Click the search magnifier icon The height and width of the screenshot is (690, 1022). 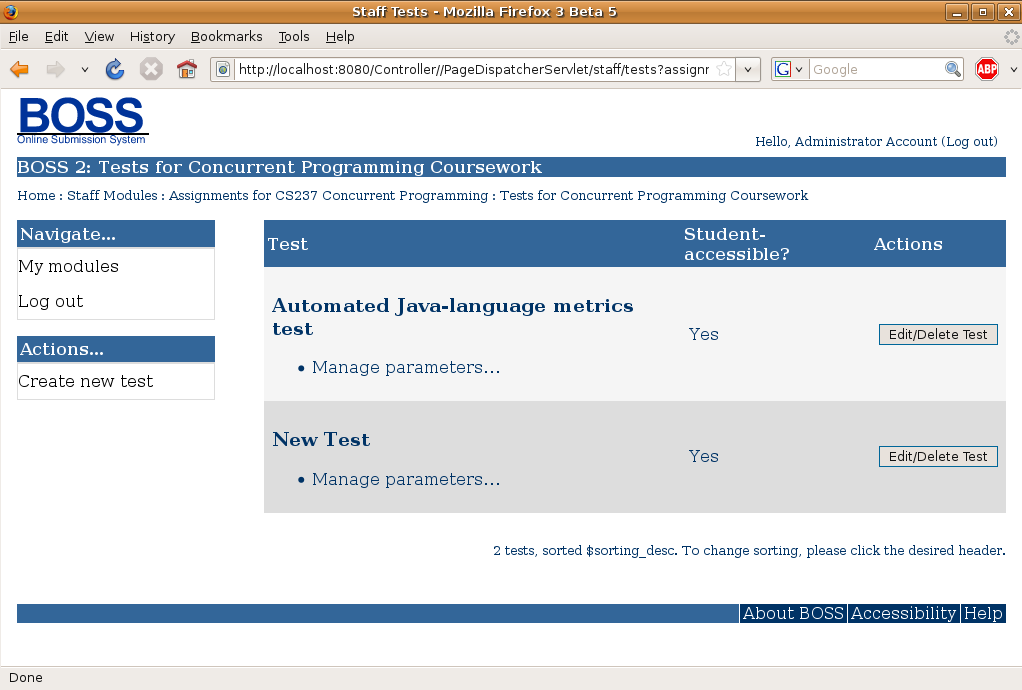coord(953,69)
